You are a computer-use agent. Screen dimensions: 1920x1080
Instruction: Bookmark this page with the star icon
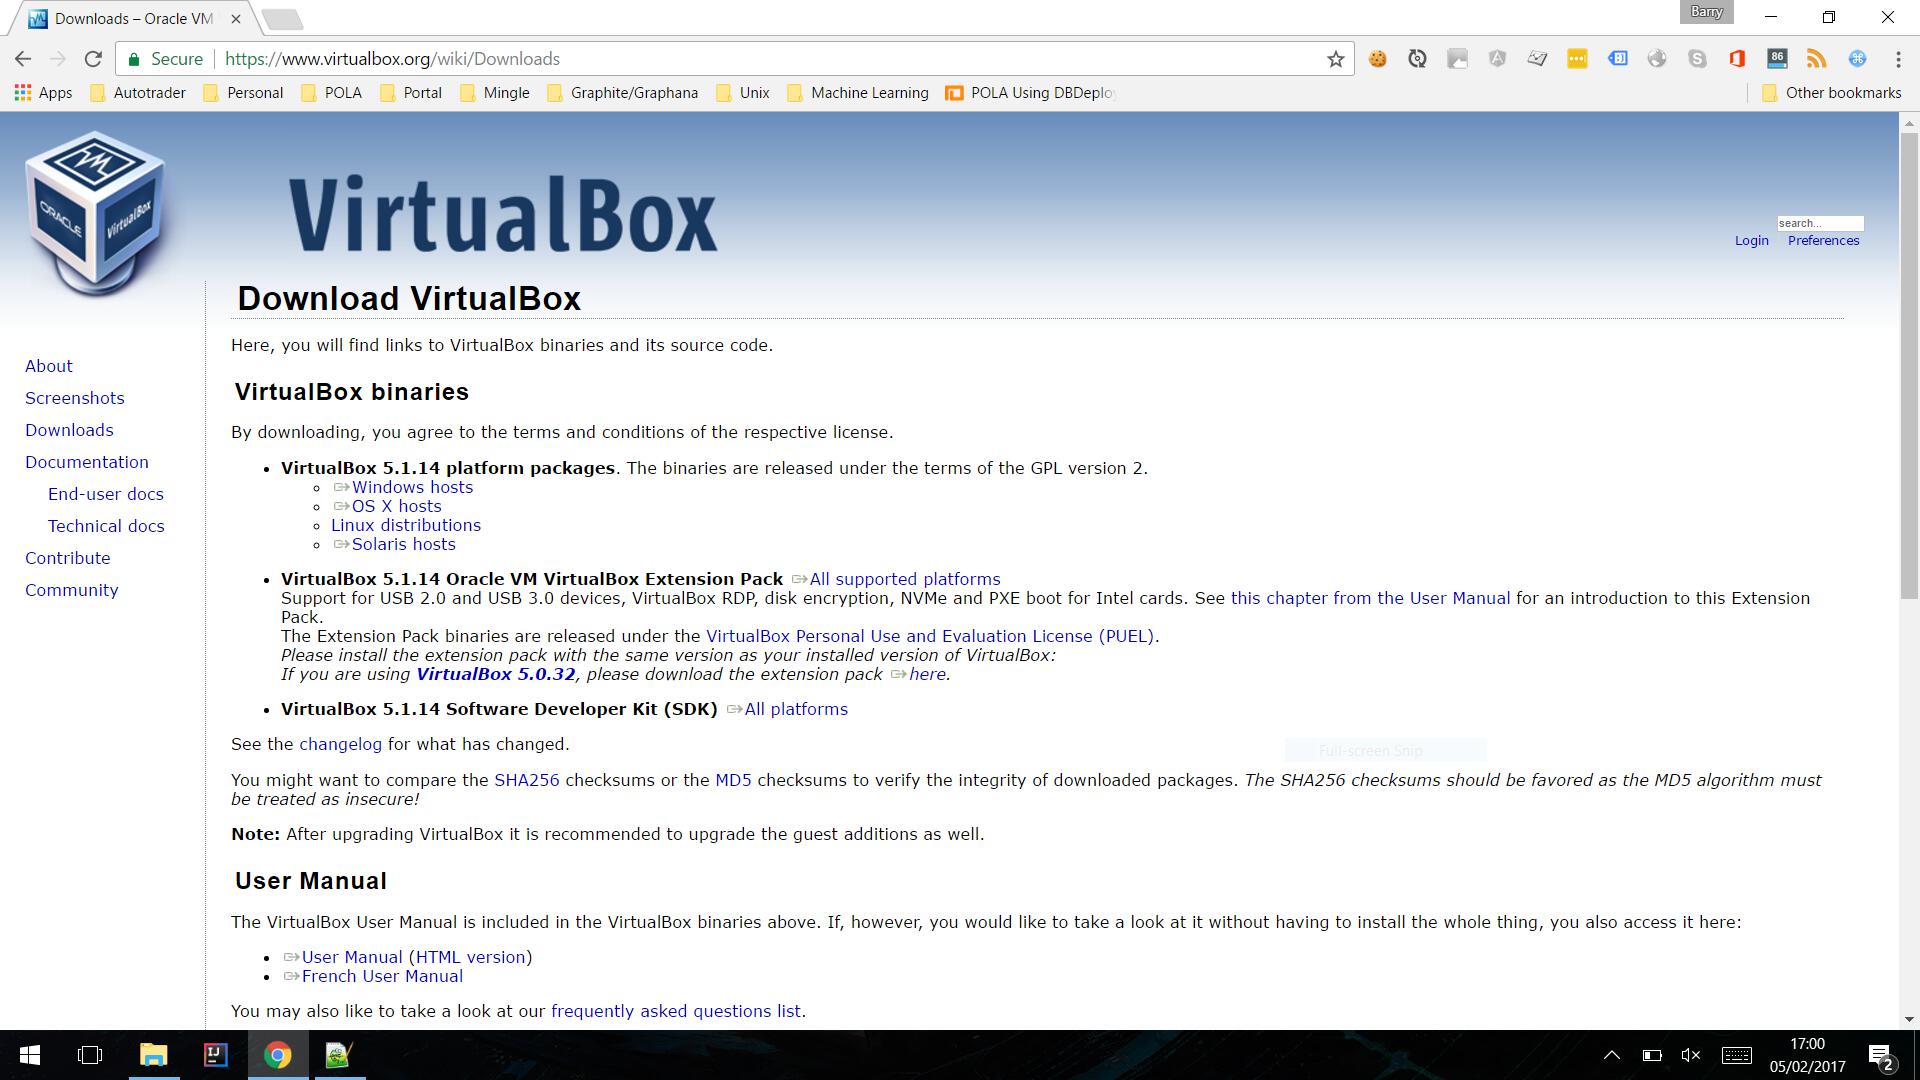click(1335, 59)
